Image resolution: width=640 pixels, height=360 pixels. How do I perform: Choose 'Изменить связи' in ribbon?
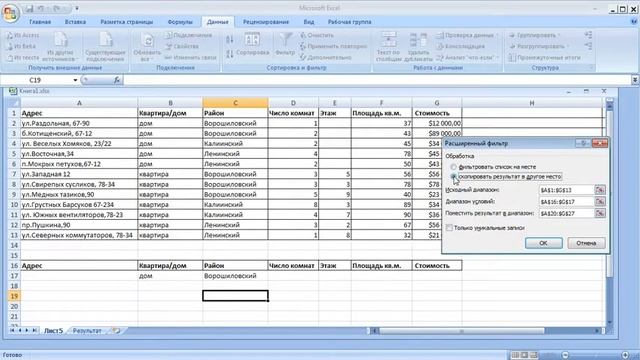point(190,58)
